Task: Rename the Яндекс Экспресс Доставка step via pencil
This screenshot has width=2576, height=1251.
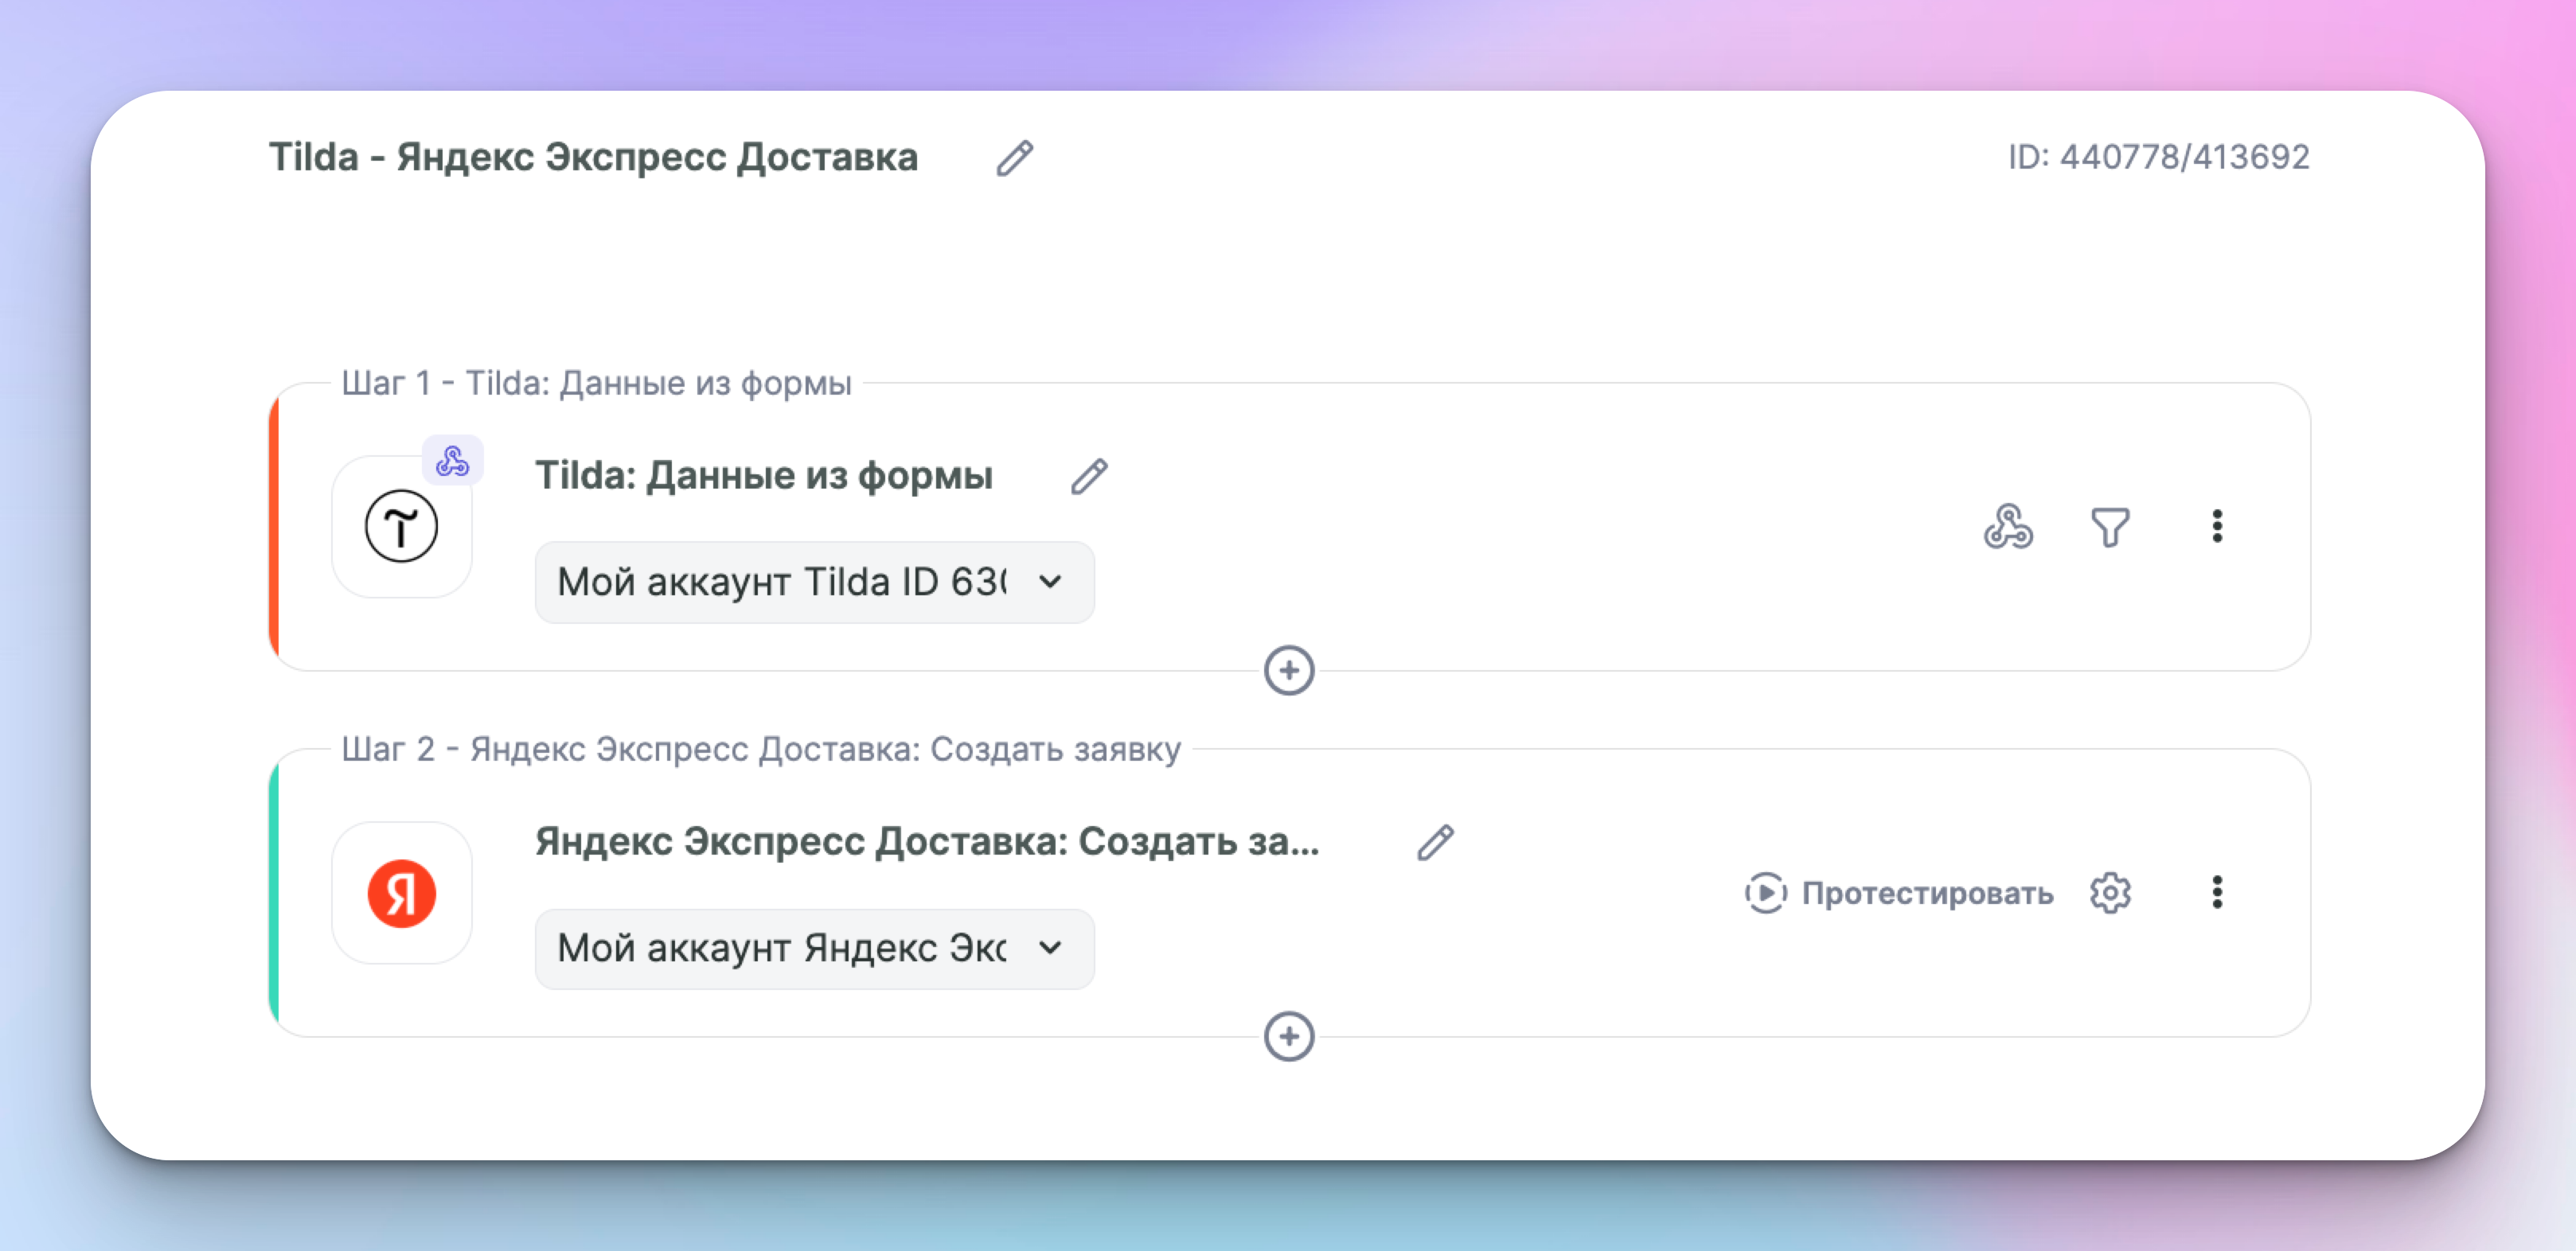Action: (1435, 842)
